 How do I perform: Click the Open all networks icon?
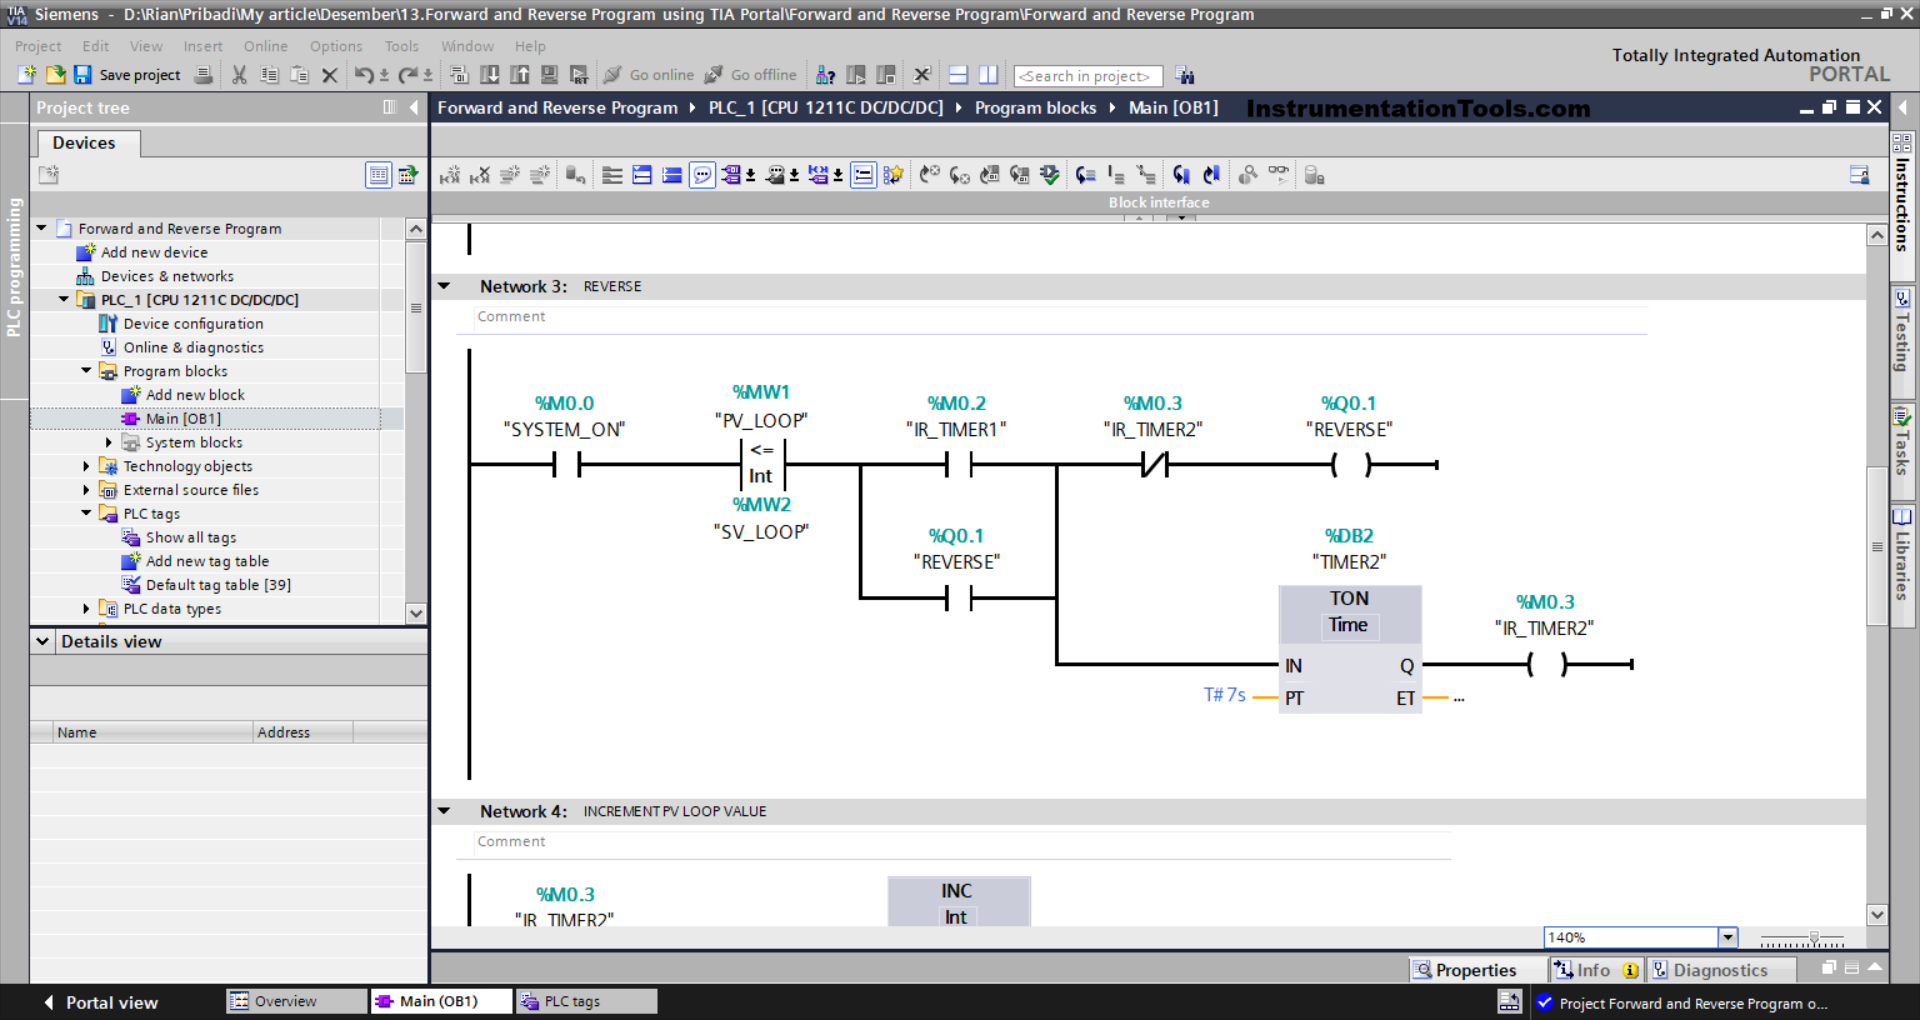click(x=642, y=175)
